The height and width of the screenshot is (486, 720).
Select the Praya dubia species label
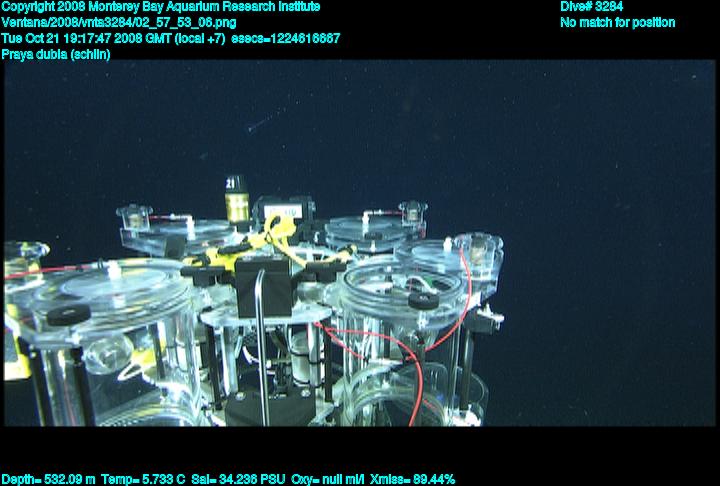click(56, 54)
